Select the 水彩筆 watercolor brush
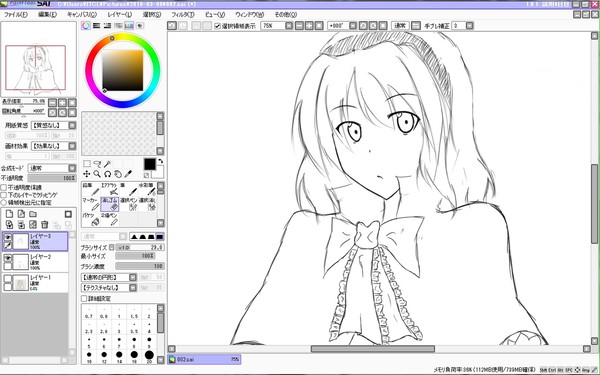The width and height of the screenshot is (600, 375). point(147,189)
